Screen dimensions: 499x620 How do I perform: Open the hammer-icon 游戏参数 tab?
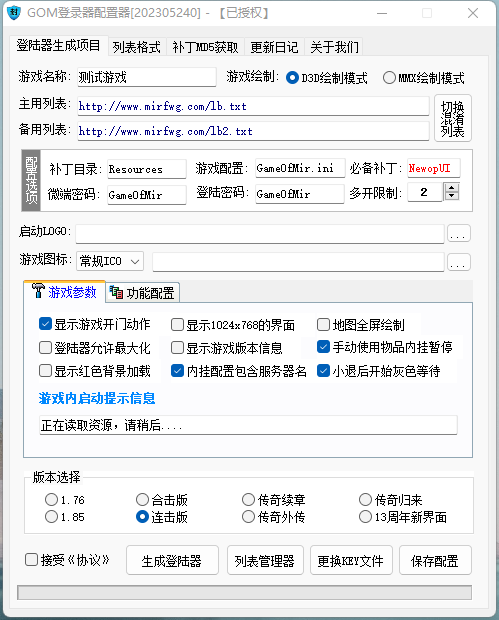[65, 292]
